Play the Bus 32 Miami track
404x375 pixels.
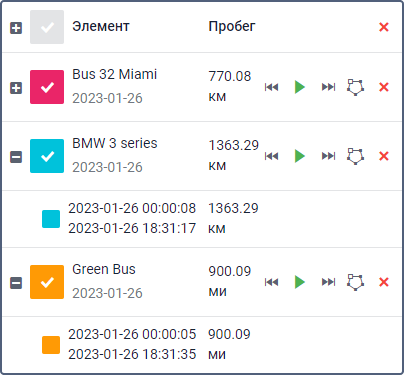click(x=300, y=87)
